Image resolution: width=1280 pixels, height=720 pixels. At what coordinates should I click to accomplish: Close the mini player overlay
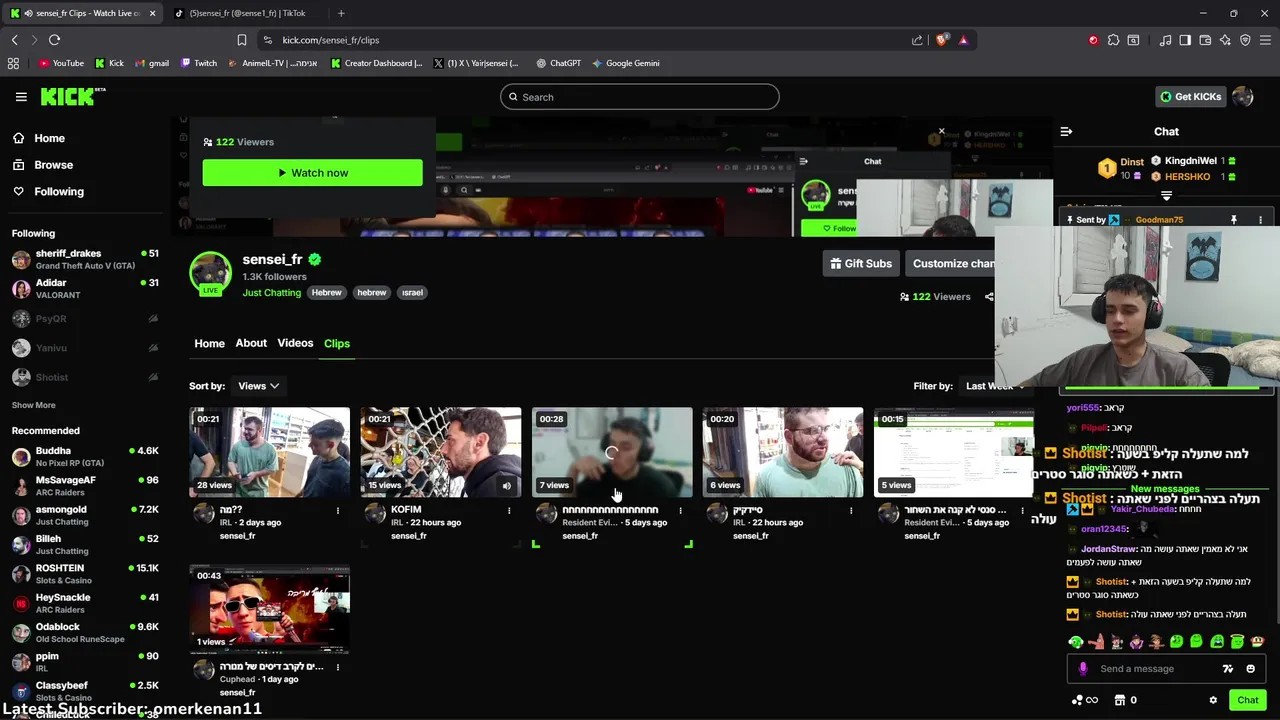coord(941,131)
